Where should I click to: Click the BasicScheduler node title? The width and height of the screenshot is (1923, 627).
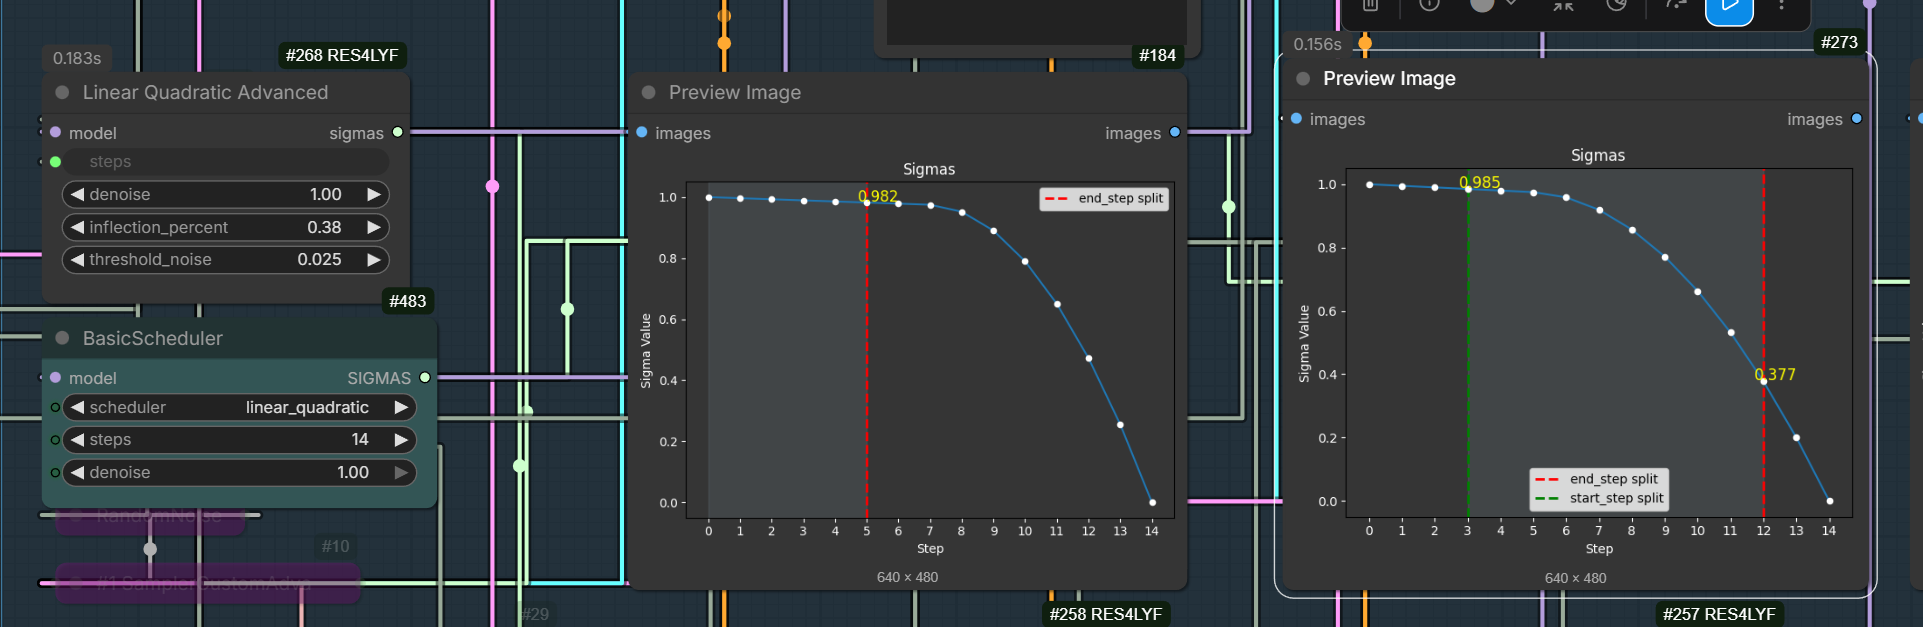coord(153,338)
